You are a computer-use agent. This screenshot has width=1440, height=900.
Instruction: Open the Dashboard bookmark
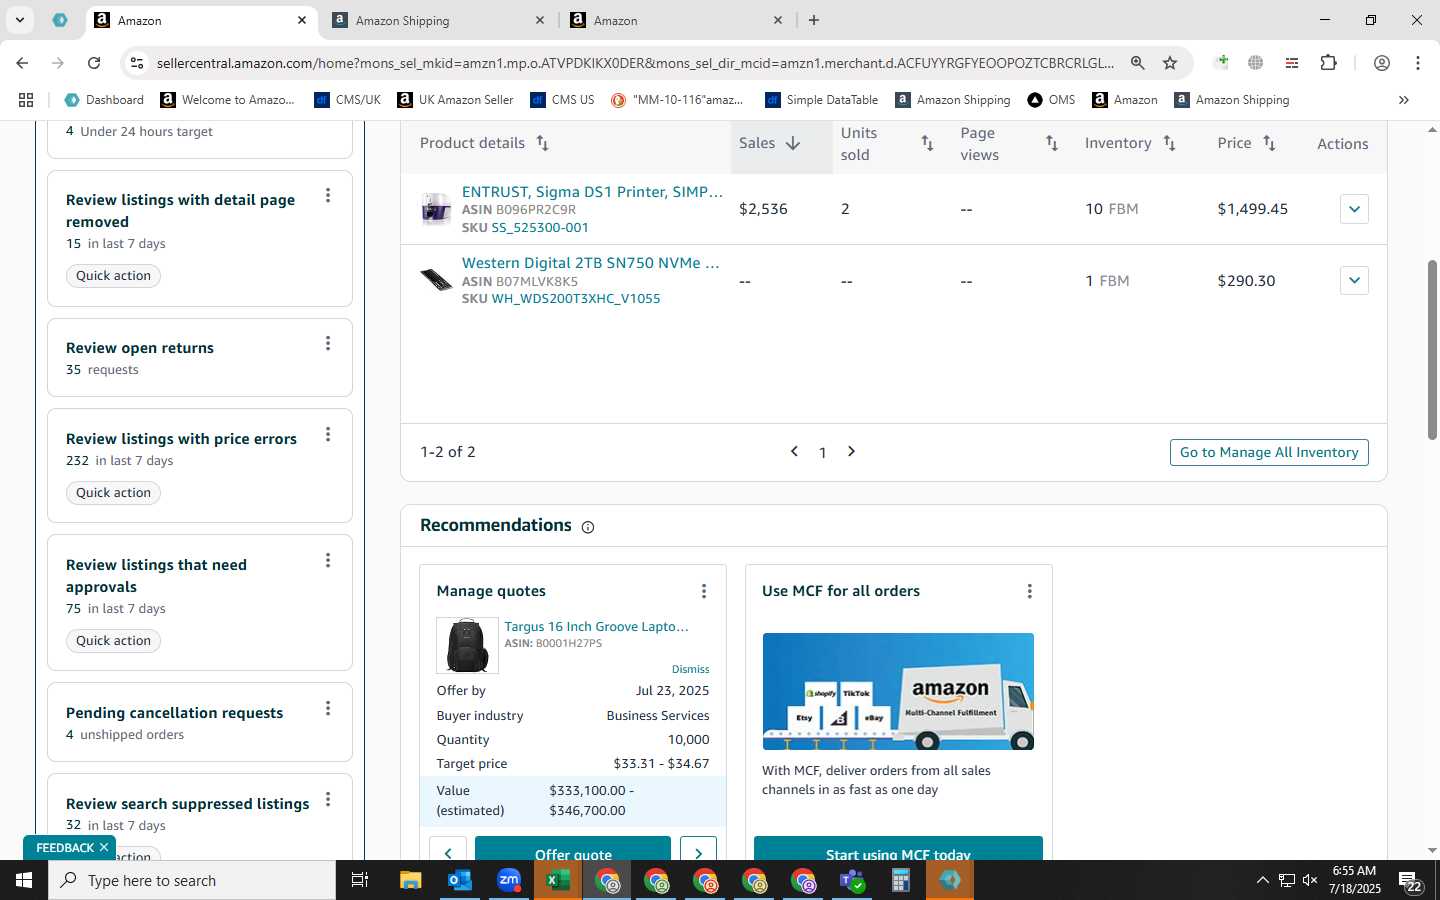click(x=104, y=100)
